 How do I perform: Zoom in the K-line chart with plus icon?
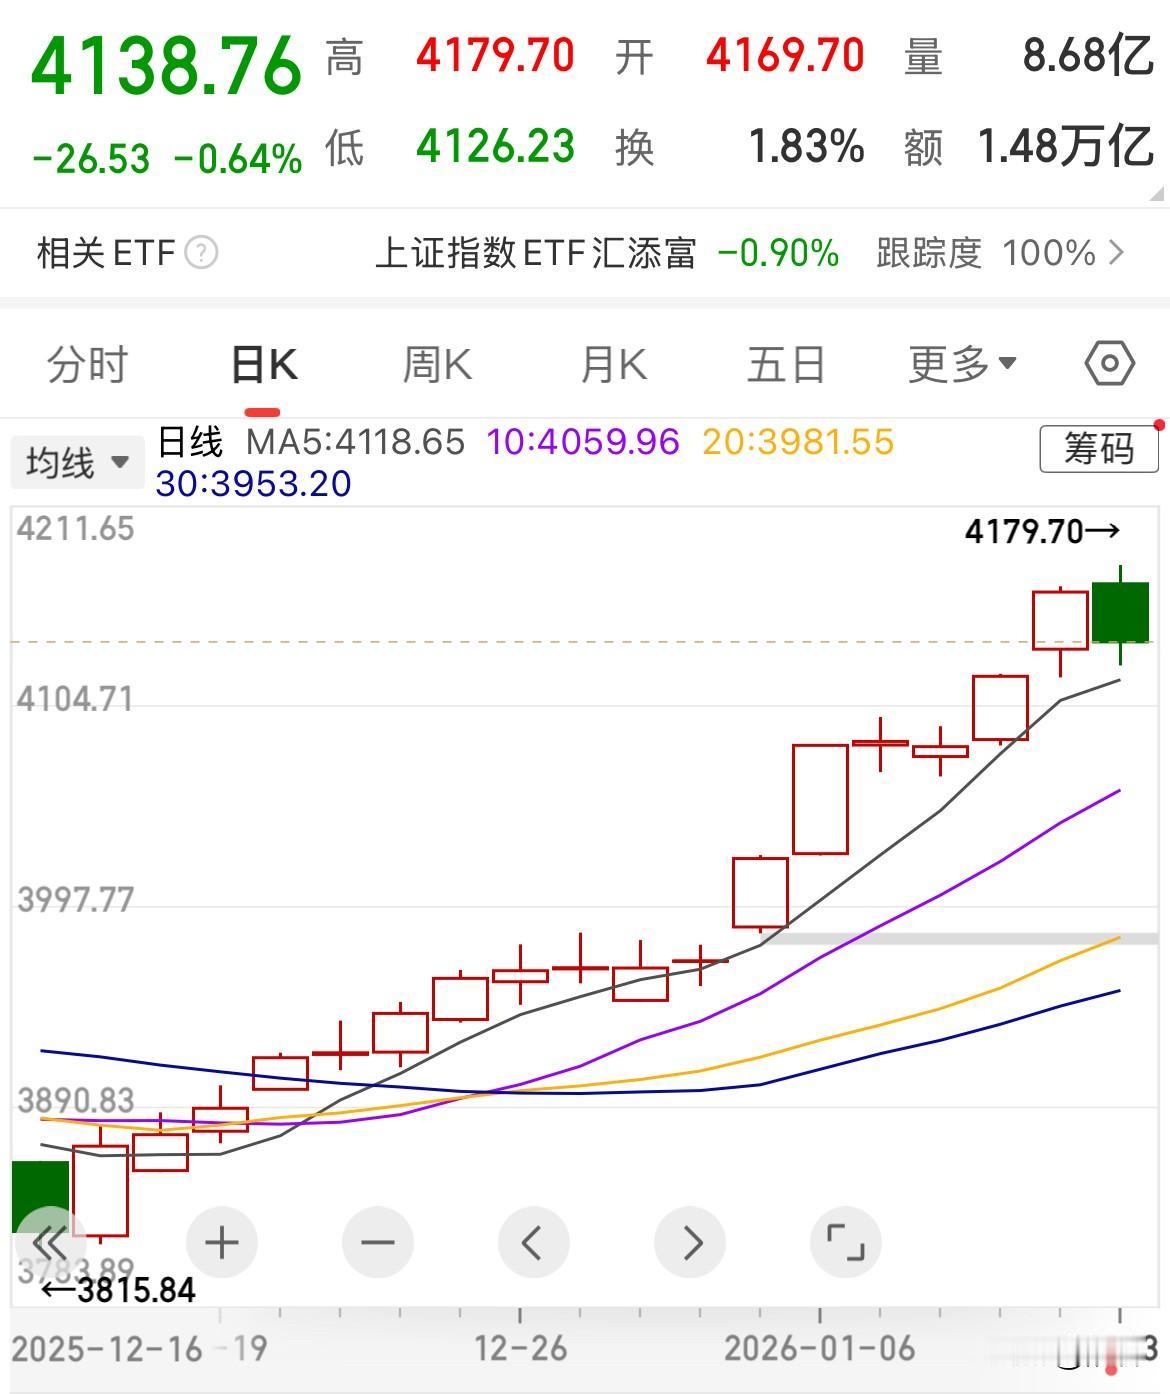tap(220, 1242)
